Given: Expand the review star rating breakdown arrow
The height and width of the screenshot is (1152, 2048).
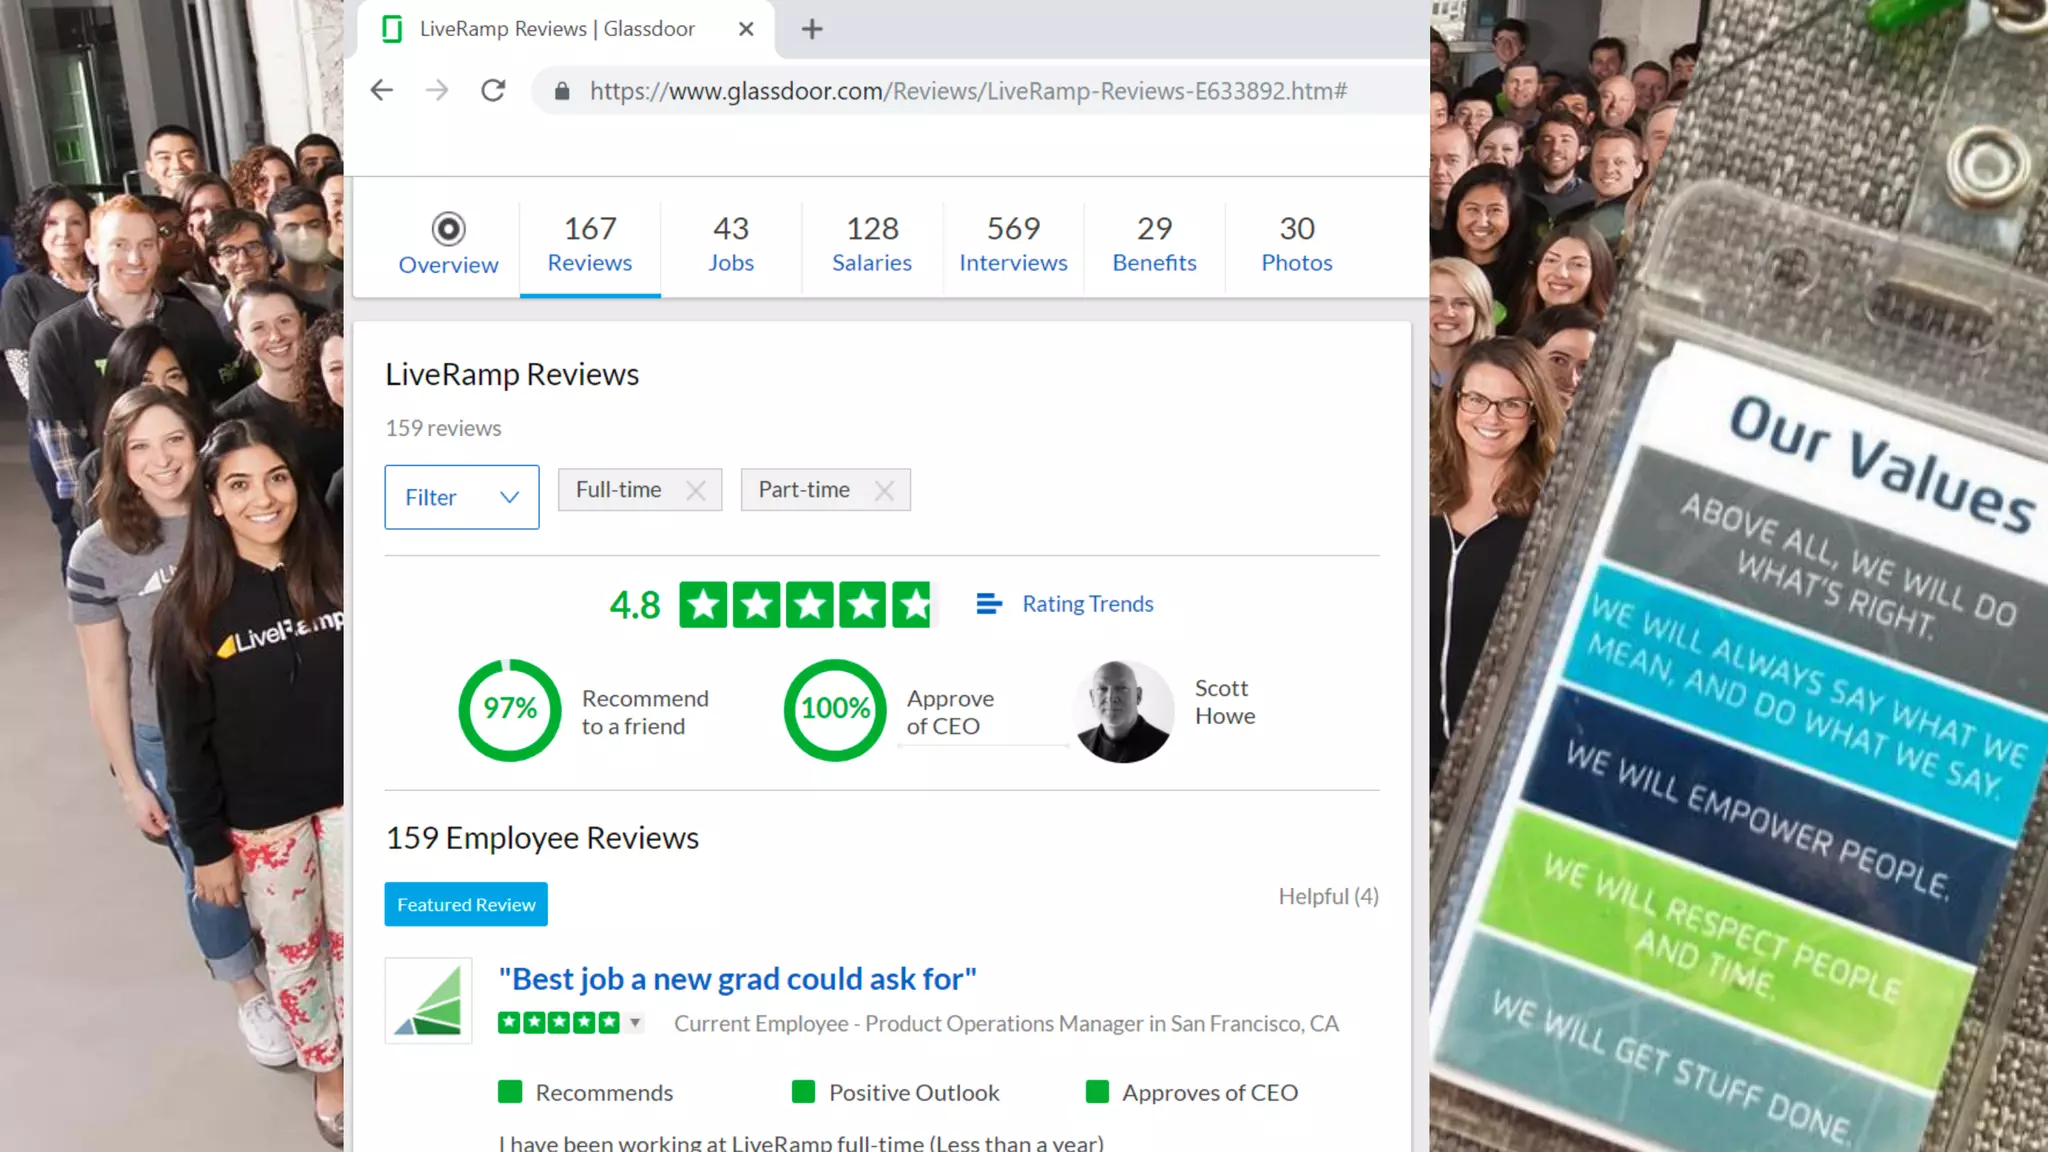Looking at the screenshot, I should 635,1022.
